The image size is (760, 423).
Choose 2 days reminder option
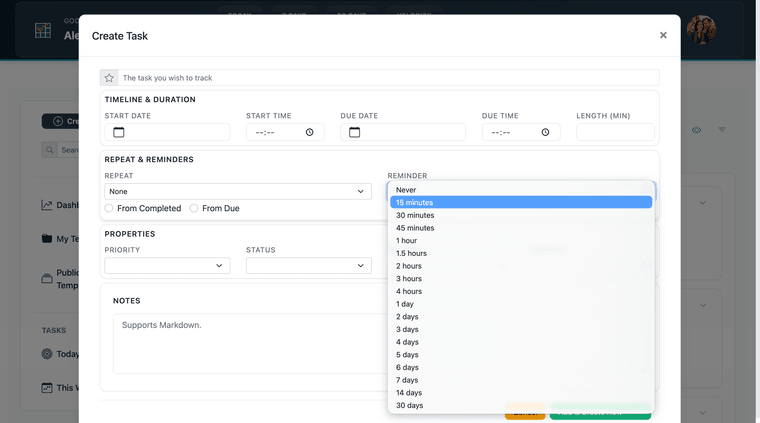521,316
